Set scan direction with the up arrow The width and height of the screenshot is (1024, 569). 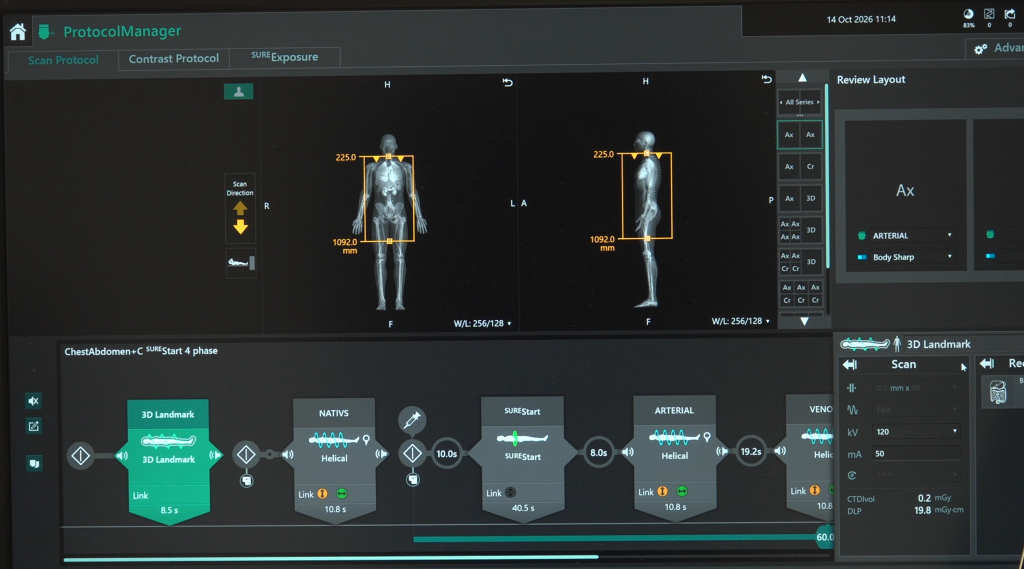(x=240, y=208)
